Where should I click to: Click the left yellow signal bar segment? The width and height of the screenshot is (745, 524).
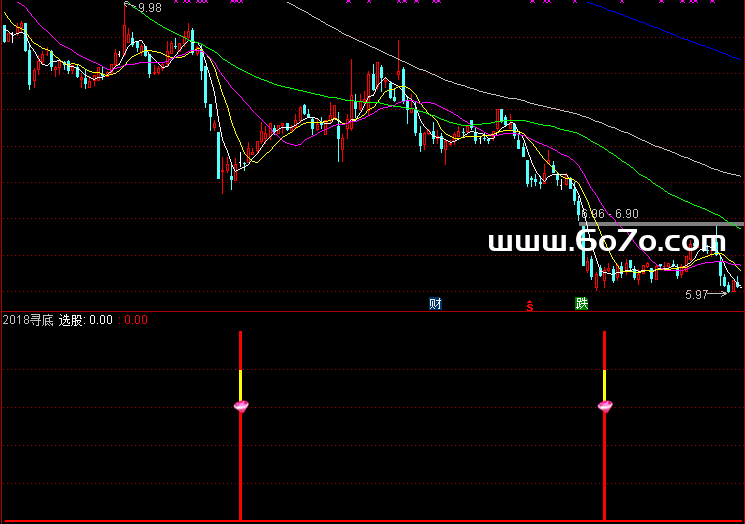tap(241, 384)
